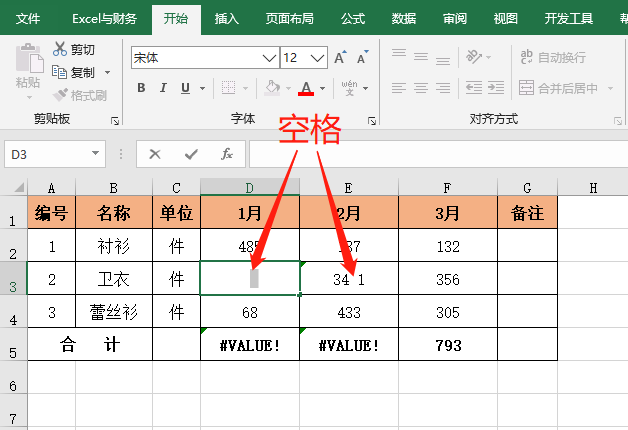Cancel entry with formula bar X
628x430 pixels.
pos(155,154)
